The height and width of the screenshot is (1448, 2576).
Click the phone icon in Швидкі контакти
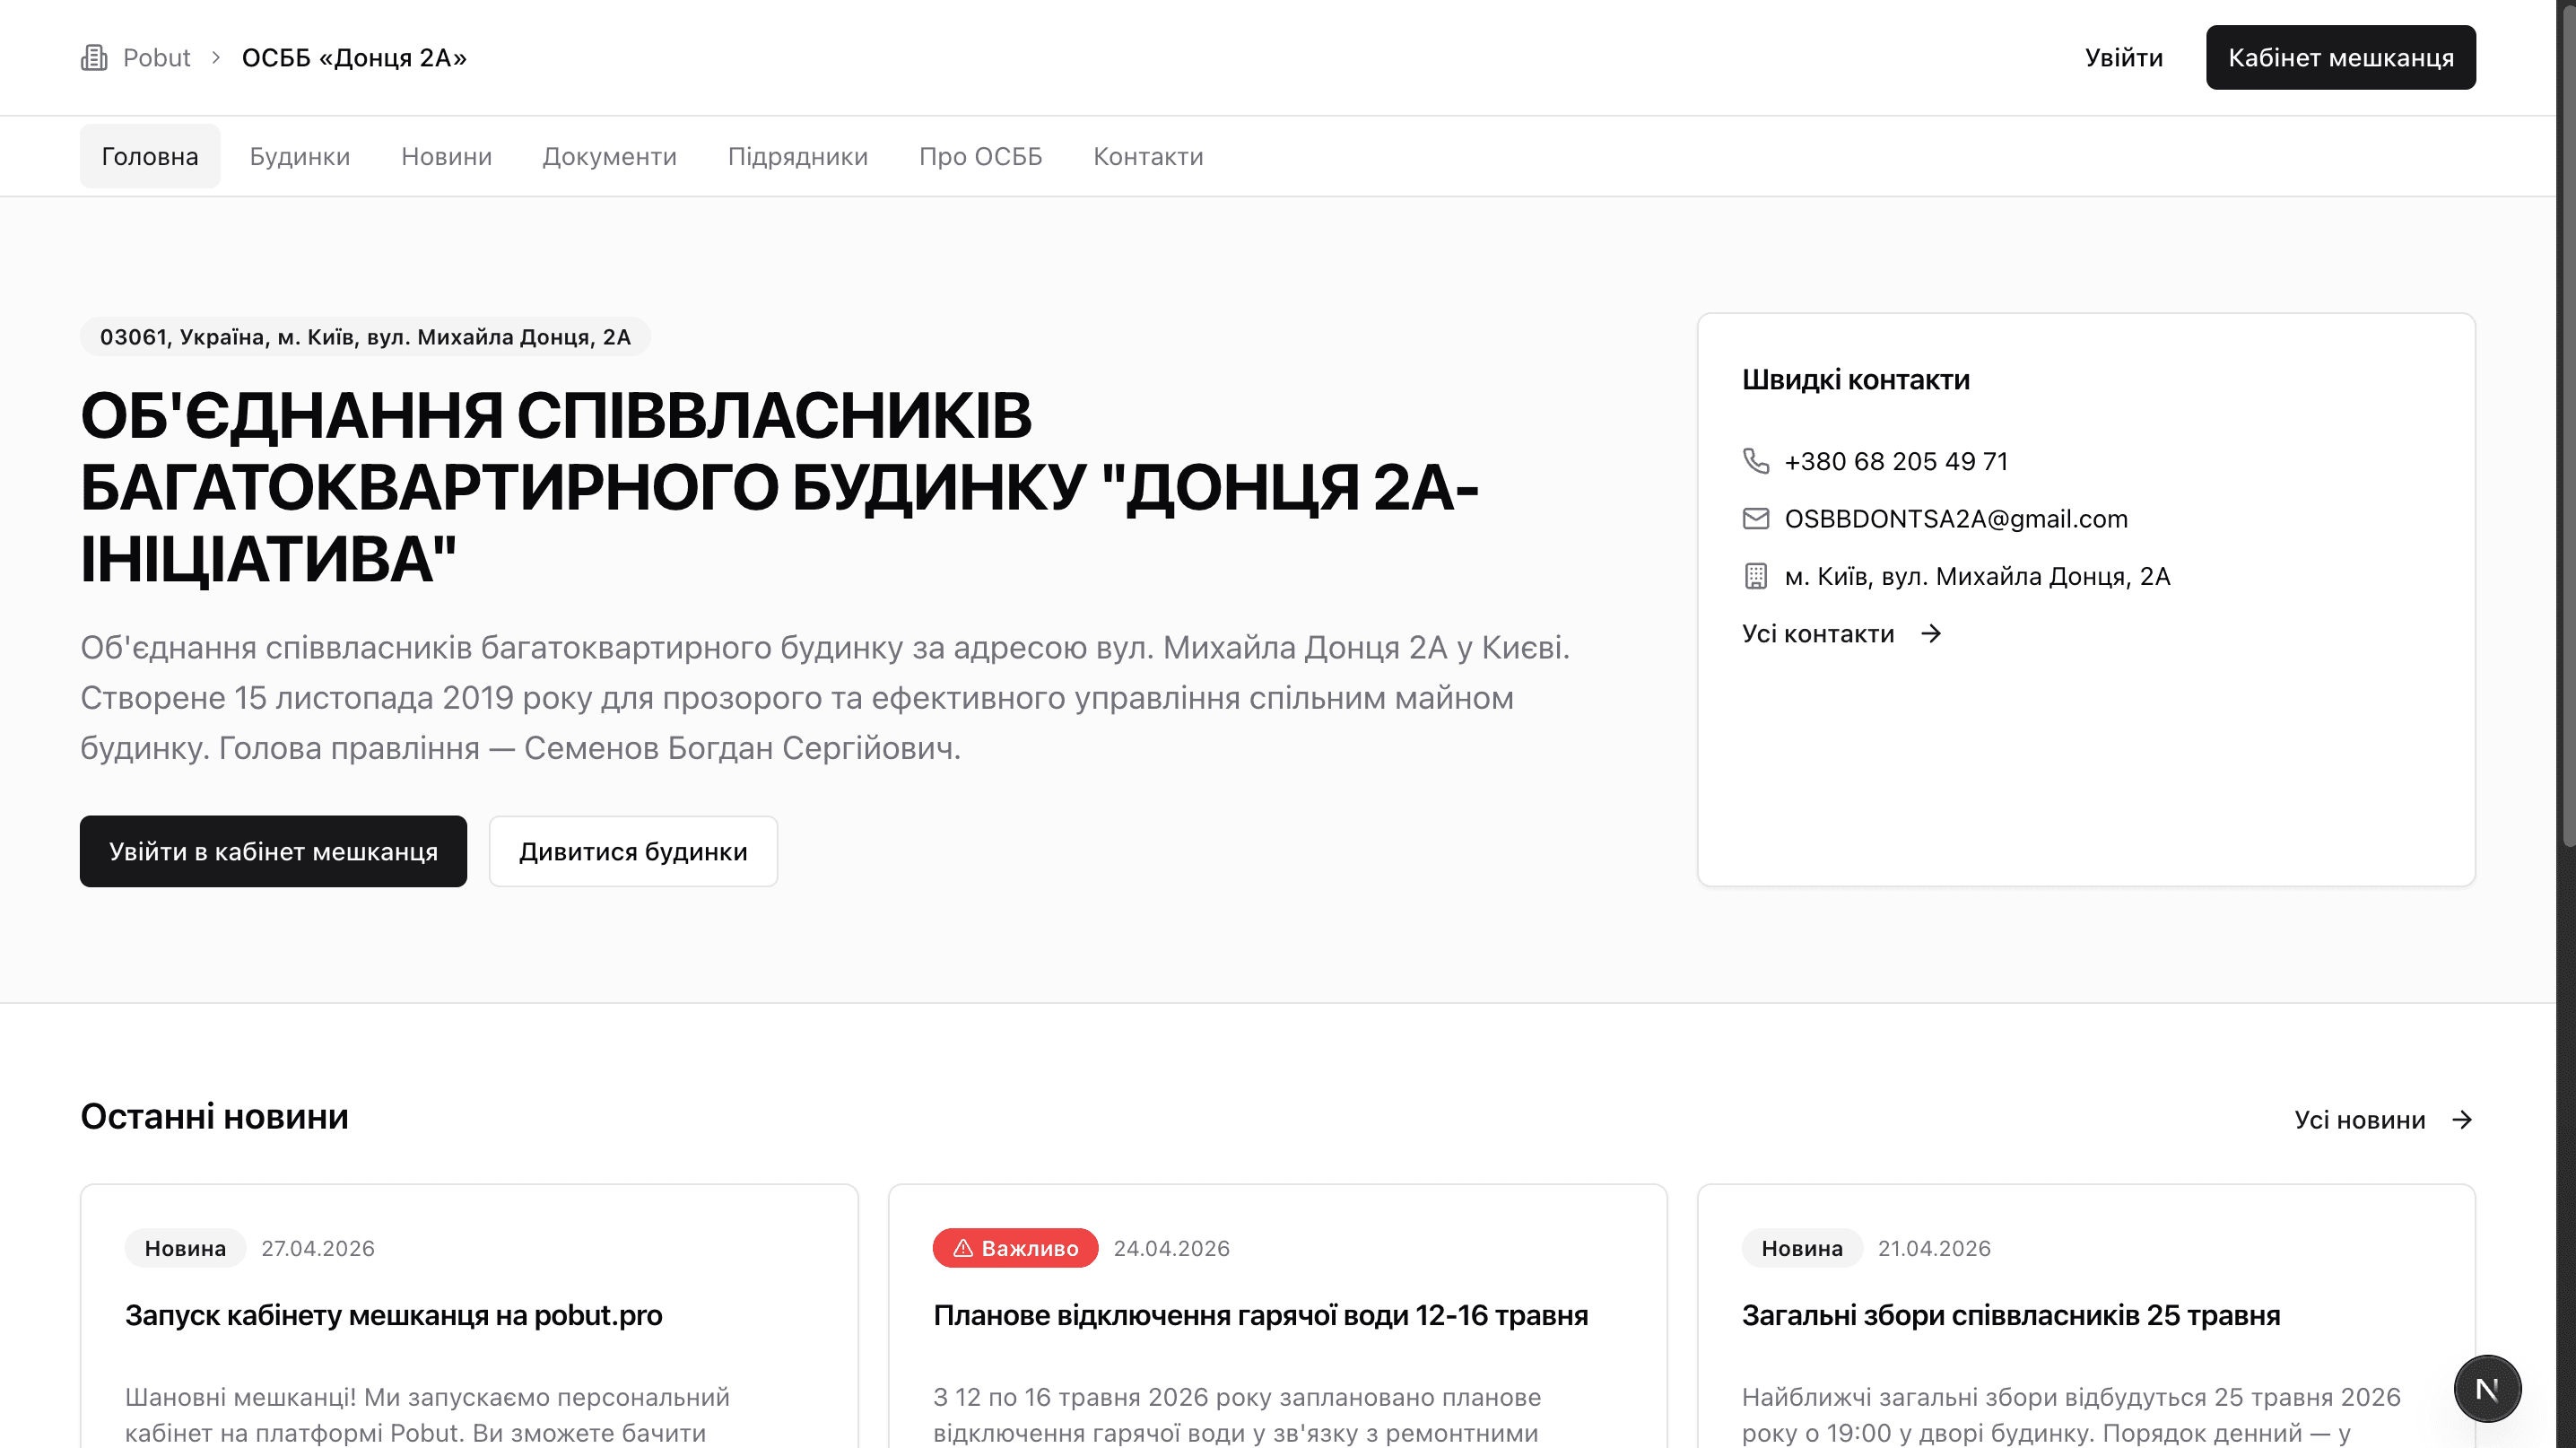pyautogui.click(x=1756, y=461)
